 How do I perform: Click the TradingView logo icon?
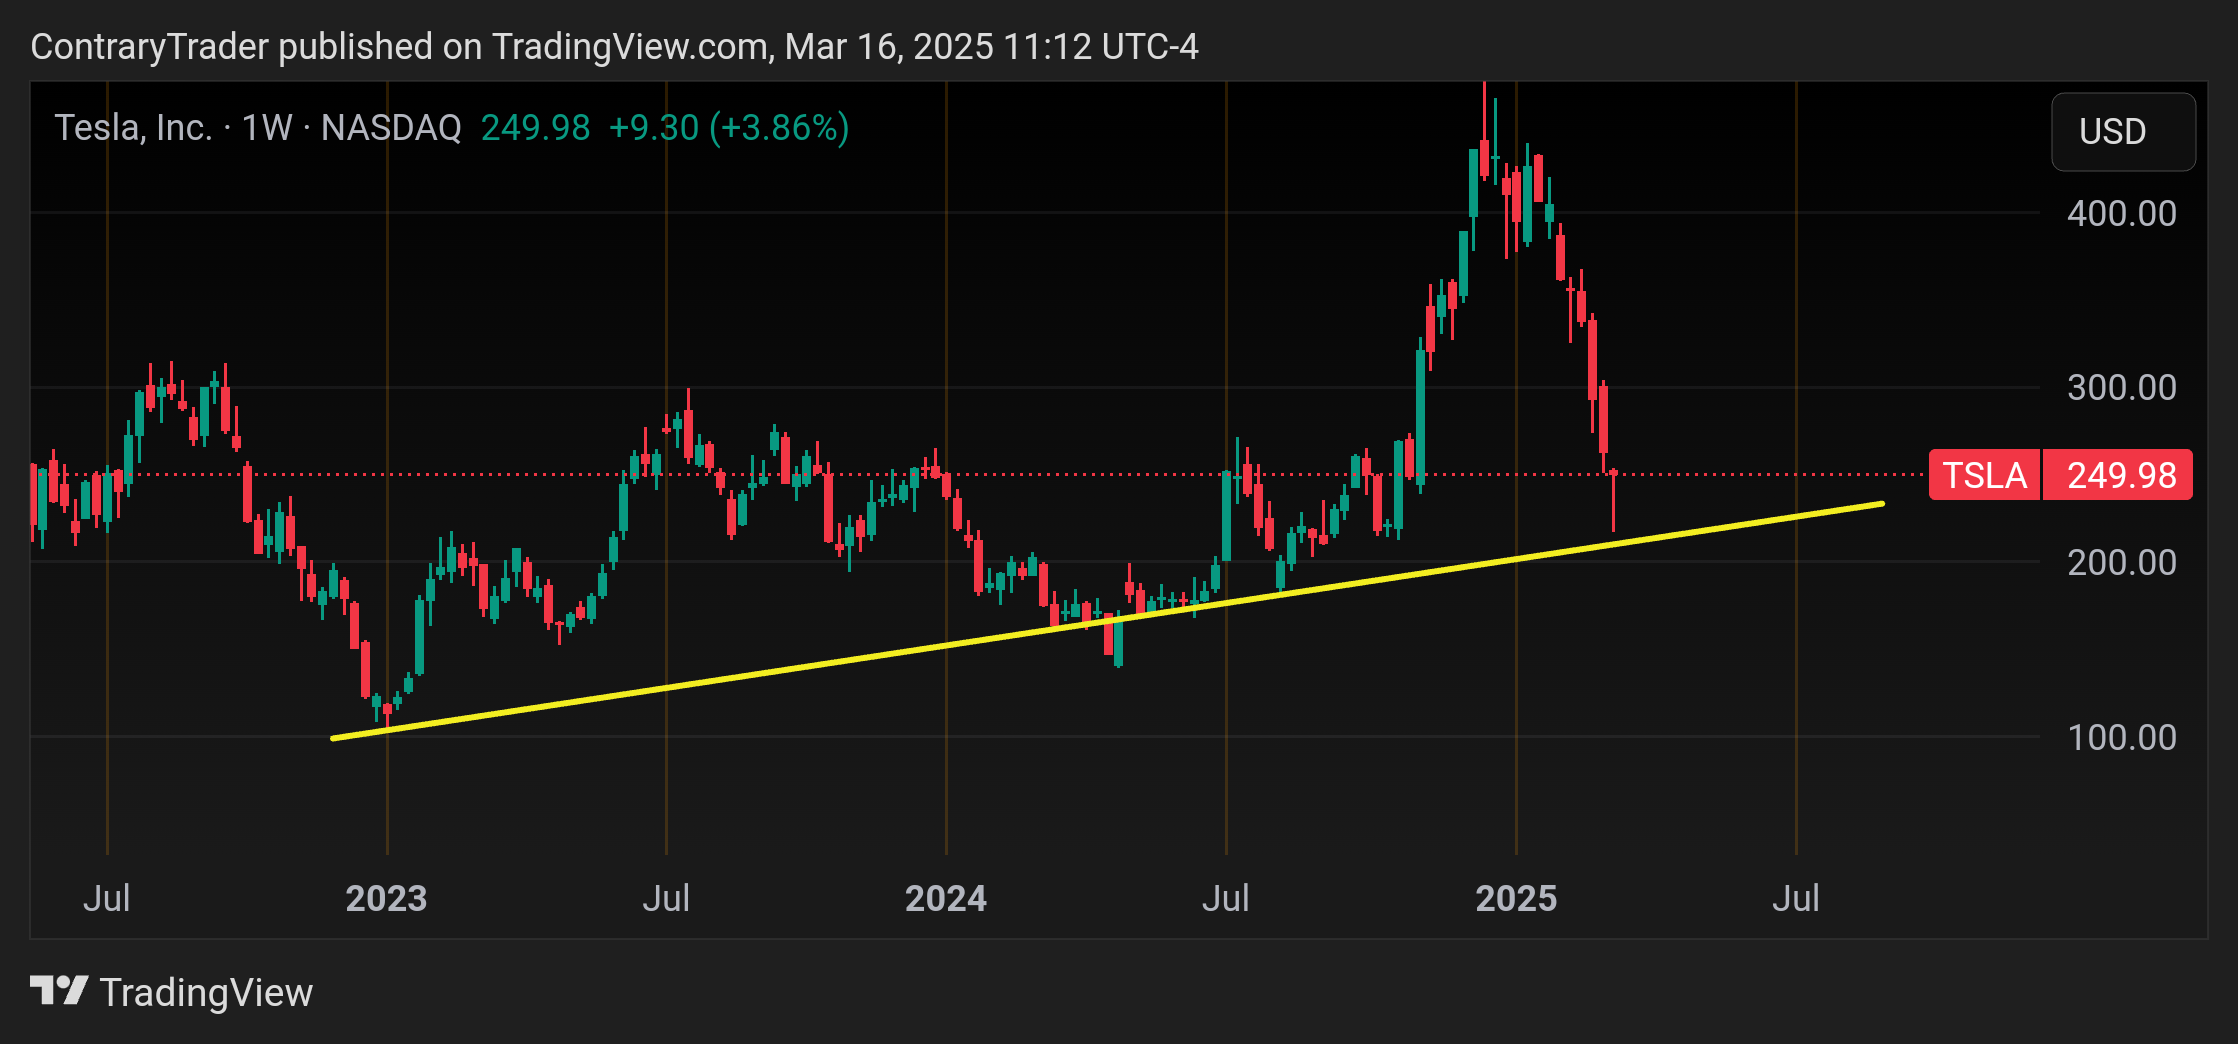pos(59,991)
